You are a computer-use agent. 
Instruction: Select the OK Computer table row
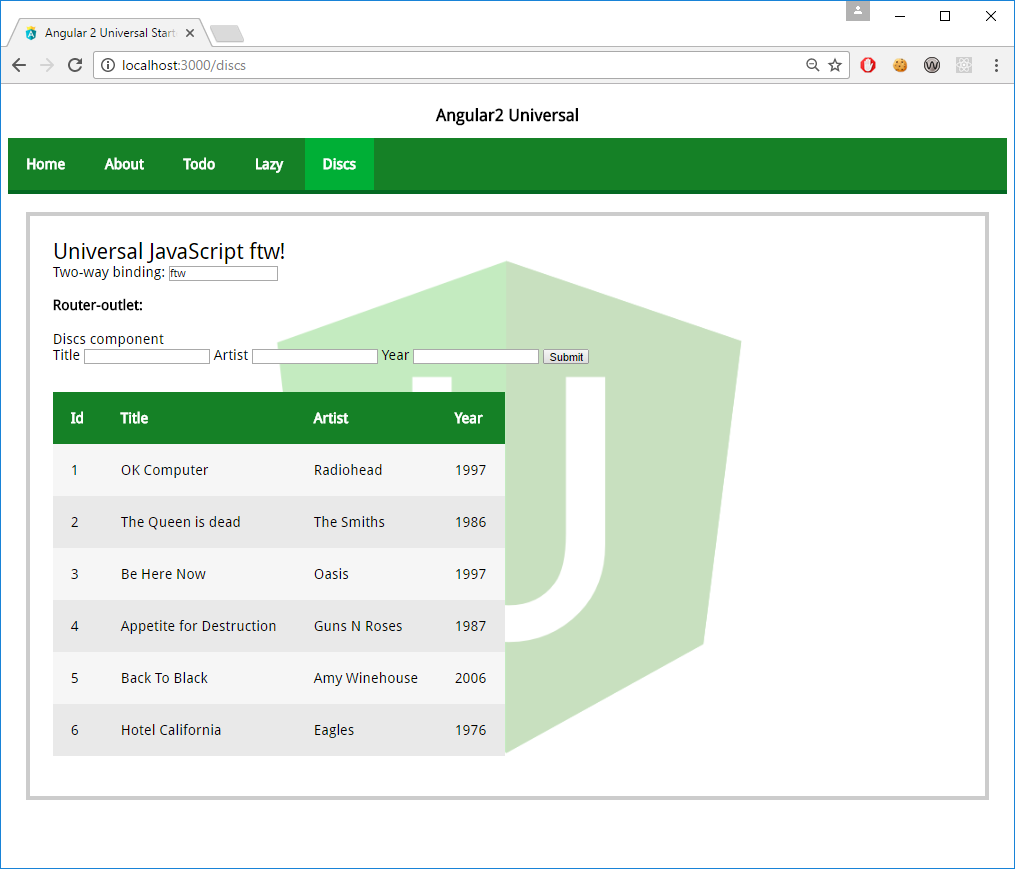coord(278,470)
